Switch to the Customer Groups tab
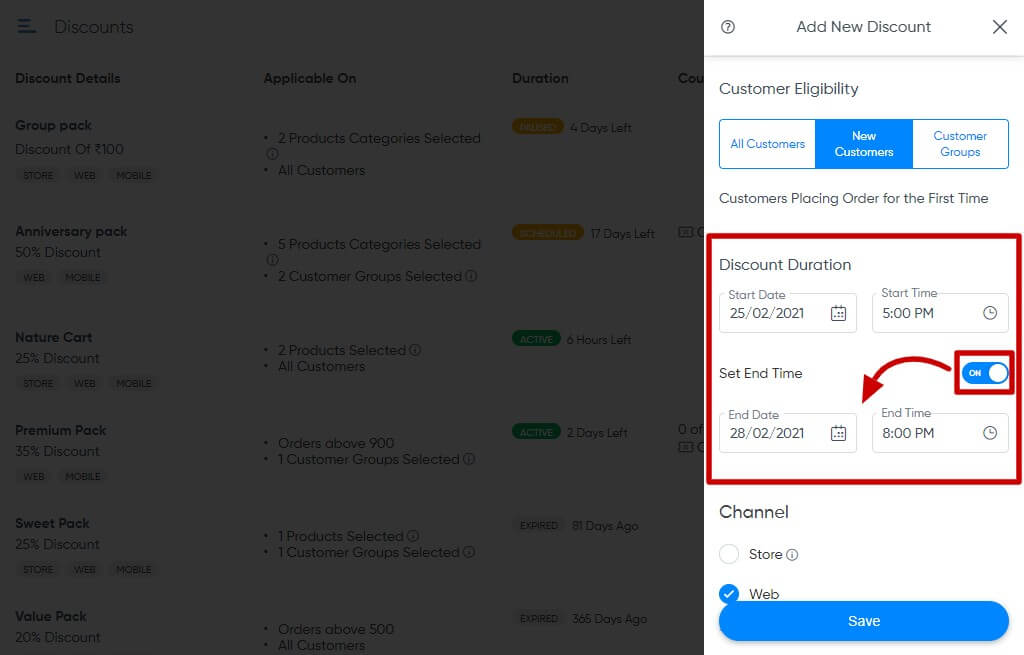Image resolution: width=1024 pixels, height=655 pixels. (959, 144)
